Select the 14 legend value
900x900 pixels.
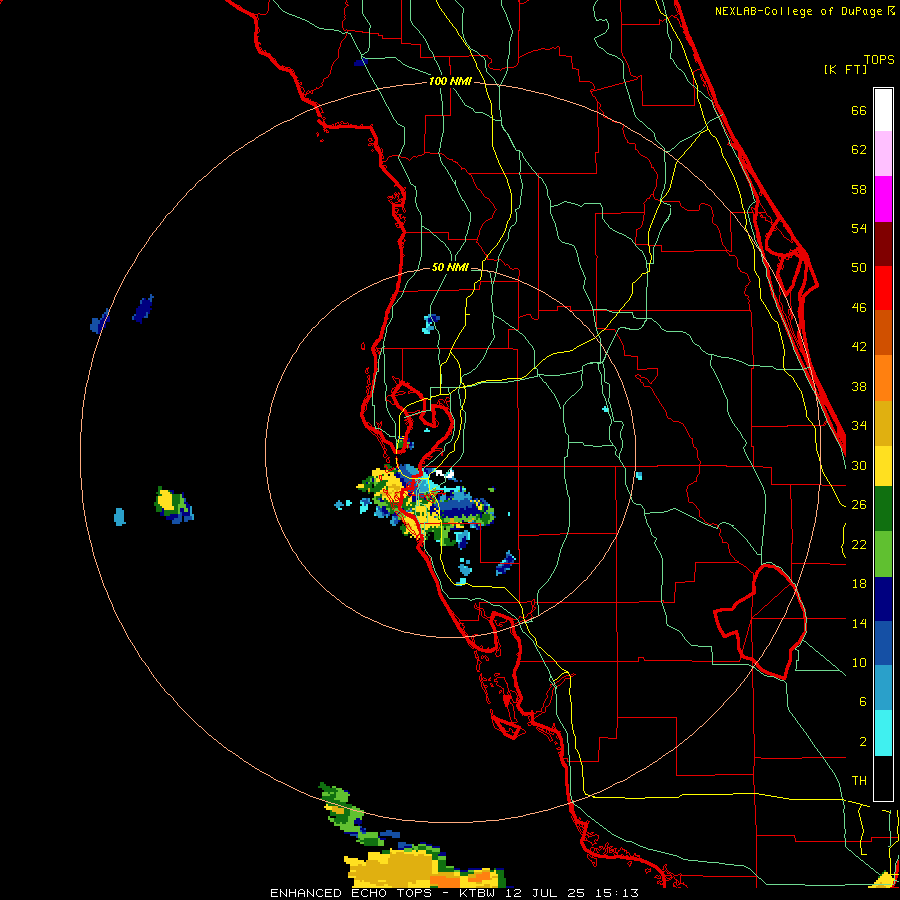click(859, 623)
